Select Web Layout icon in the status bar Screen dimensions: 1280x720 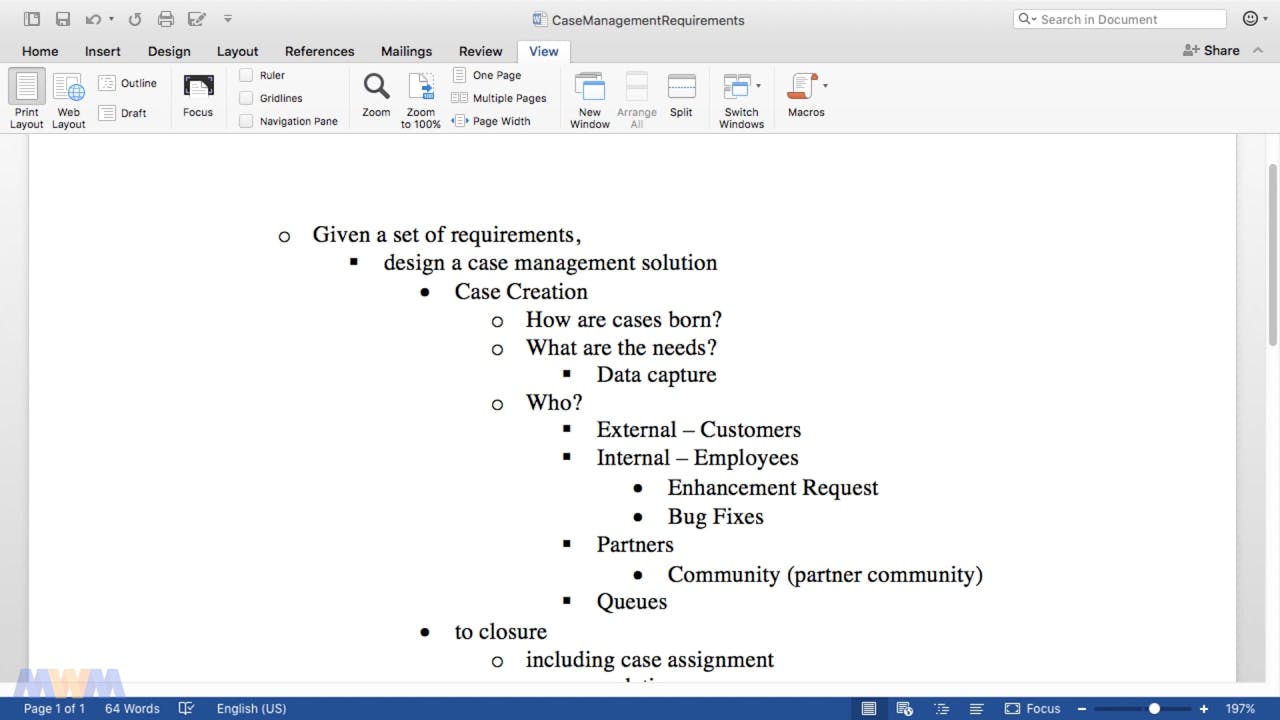click(x=904, y=708)
